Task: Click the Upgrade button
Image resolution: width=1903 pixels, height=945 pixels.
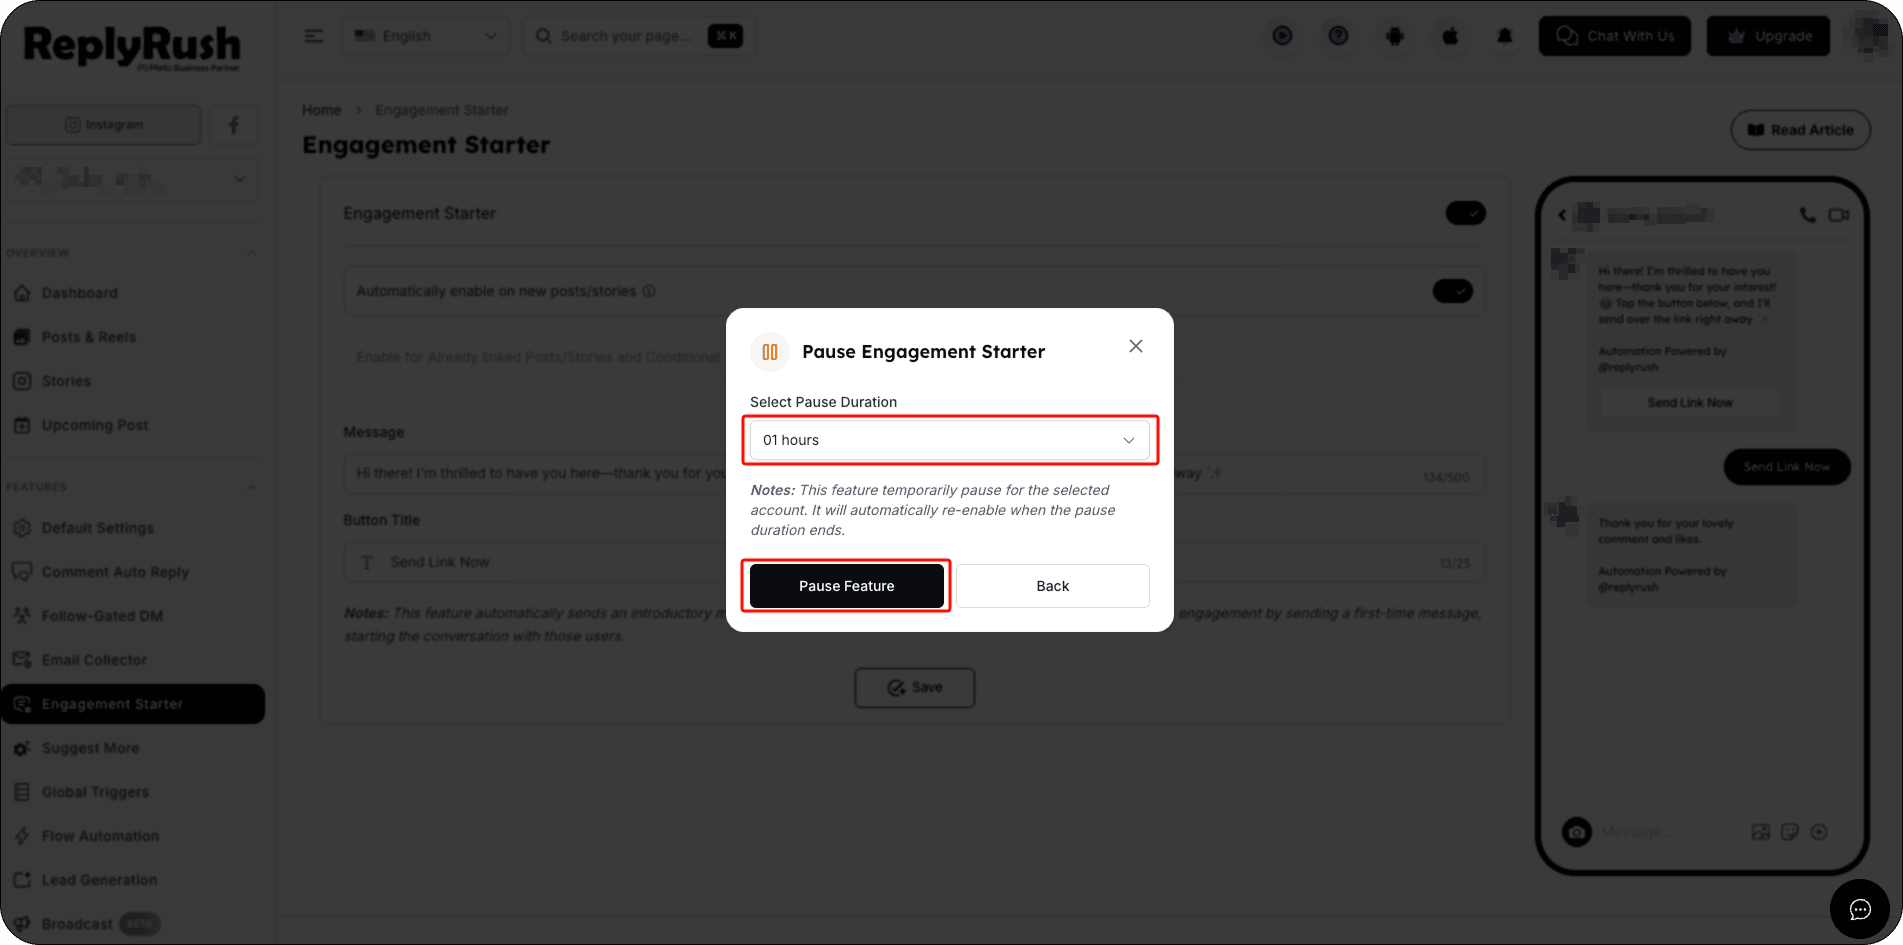Action: (1768, 36)
